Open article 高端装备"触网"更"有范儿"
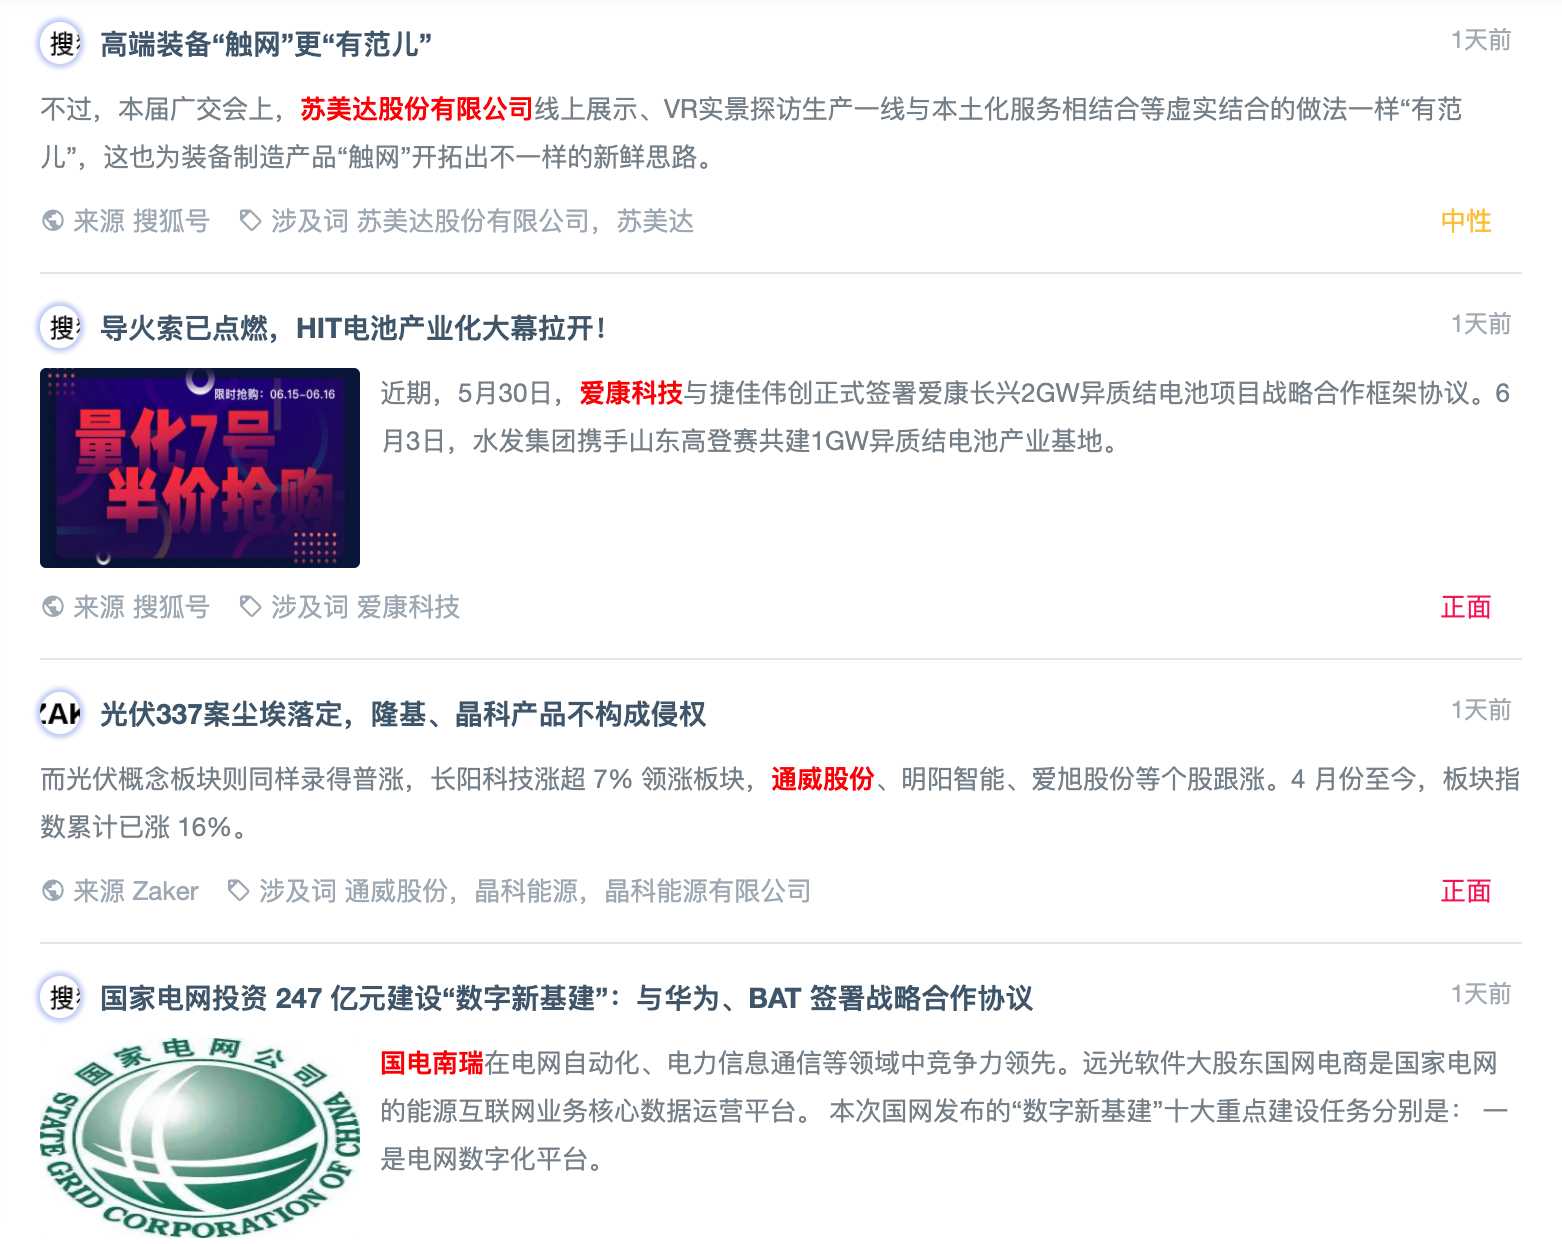 coord(266,45)
